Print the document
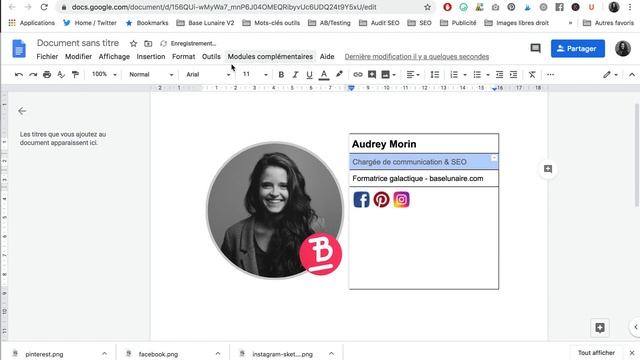 pyautogui.click(x=47, y=75)
